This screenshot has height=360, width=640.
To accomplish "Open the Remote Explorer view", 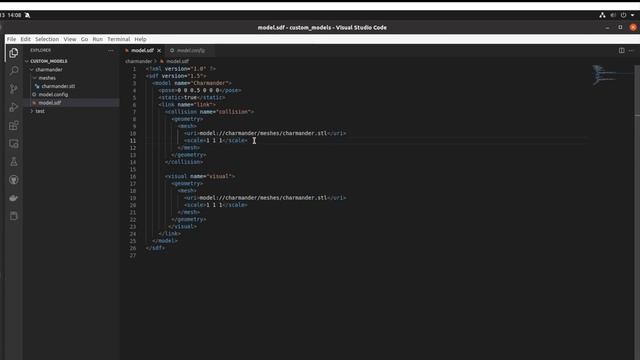I will tap(13, 143).
